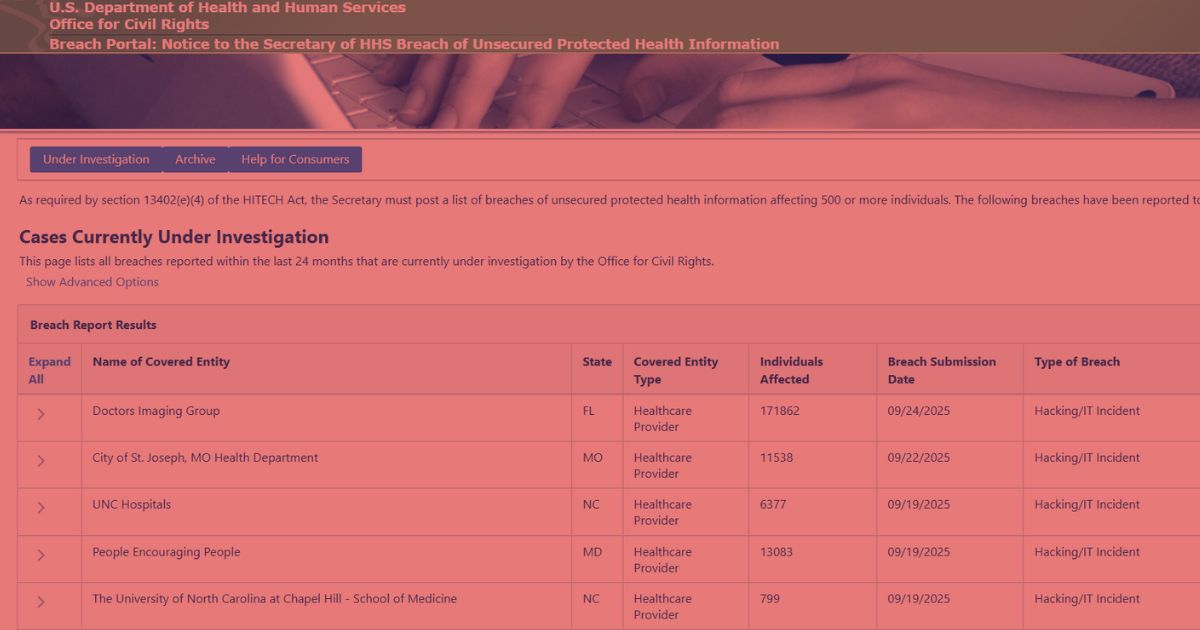
Task: Sort by Breach Submission Date column
Action: pyautogui.click(x=942, y=370)
